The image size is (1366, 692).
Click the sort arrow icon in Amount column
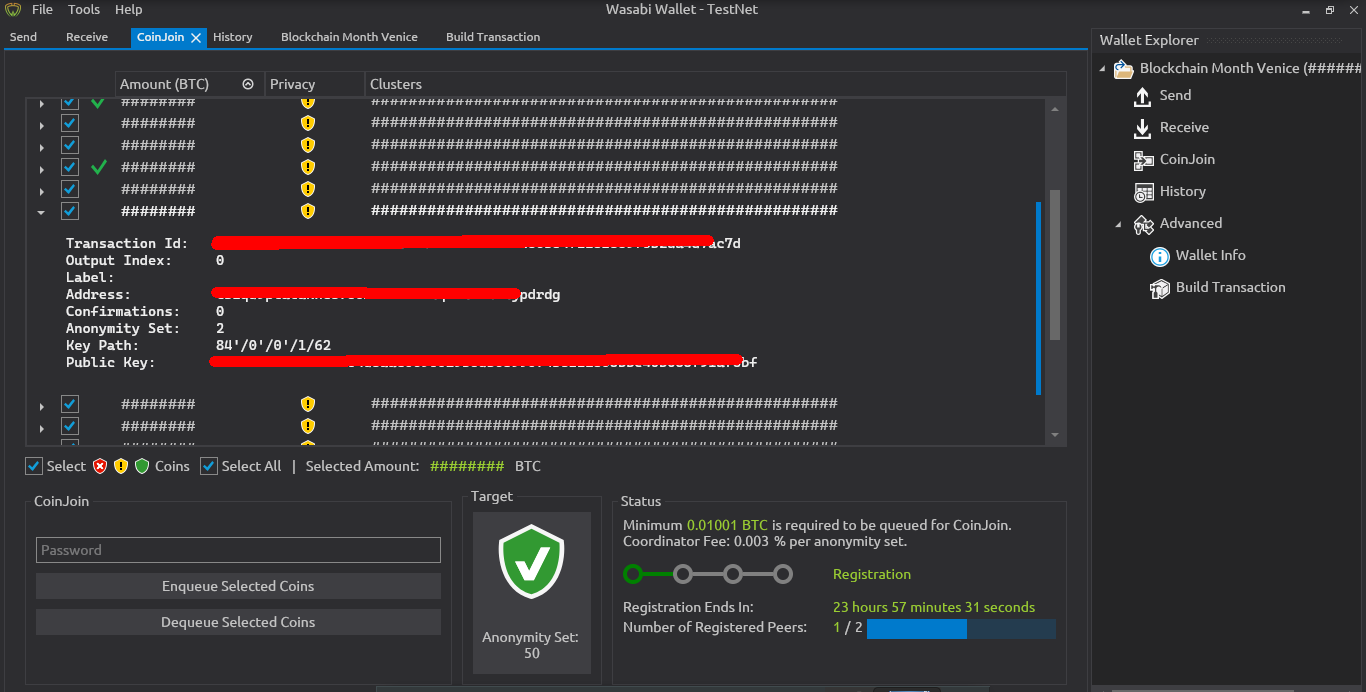(x=248, y=84)
